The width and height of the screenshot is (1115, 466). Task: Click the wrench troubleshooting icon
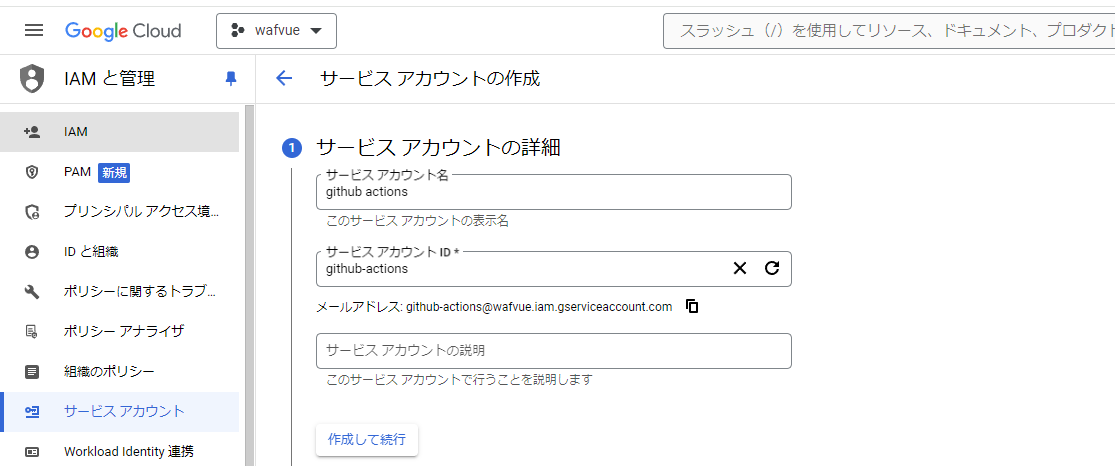point(32,292)
